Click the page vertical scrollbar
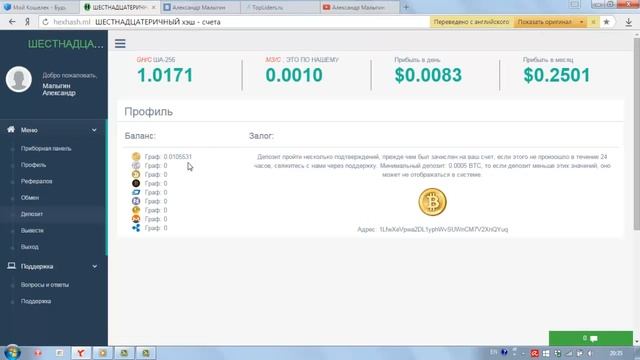640x360 pixels. coord(637,134)
